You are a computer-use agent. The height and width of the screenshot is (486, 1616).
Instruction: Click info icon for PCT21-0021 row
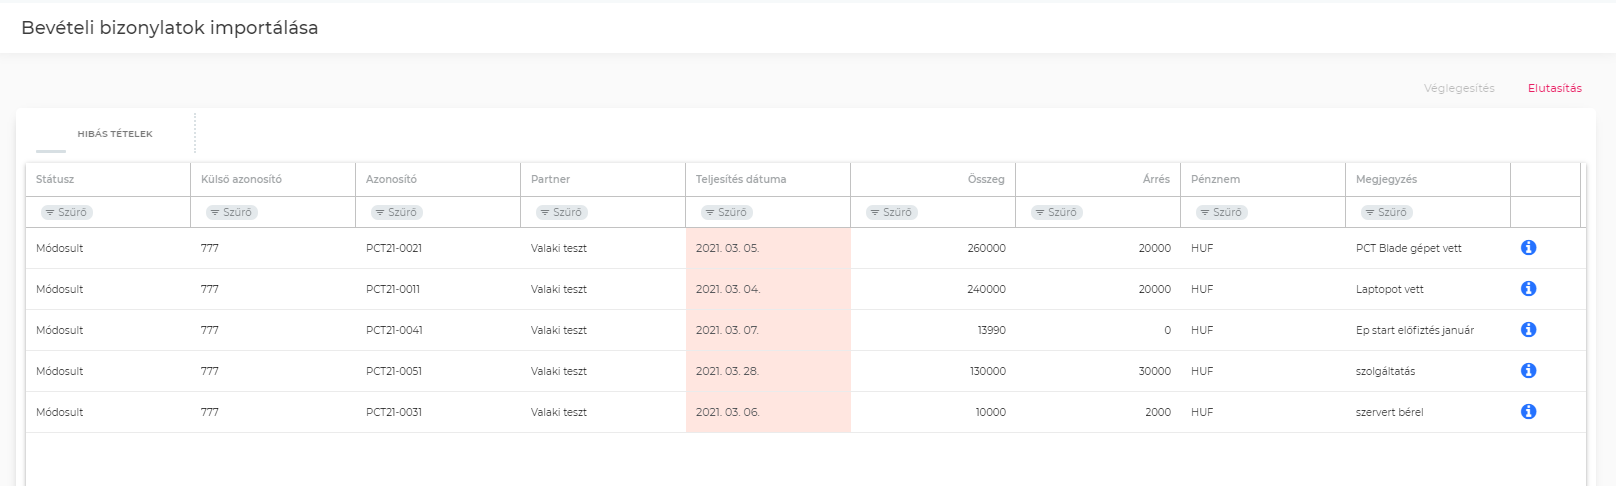click(x=1528, y=248)
